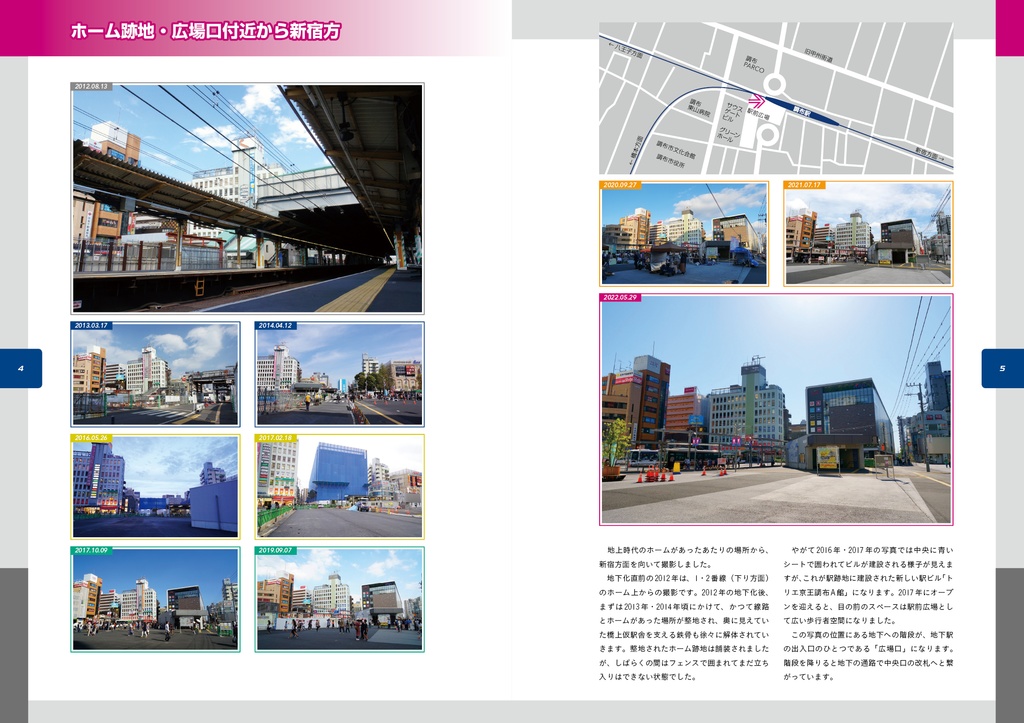Click the ホーム跡地・広場口付近から新宿方 title header
This screenshot has height=723, width=1024.
point(206,32)
